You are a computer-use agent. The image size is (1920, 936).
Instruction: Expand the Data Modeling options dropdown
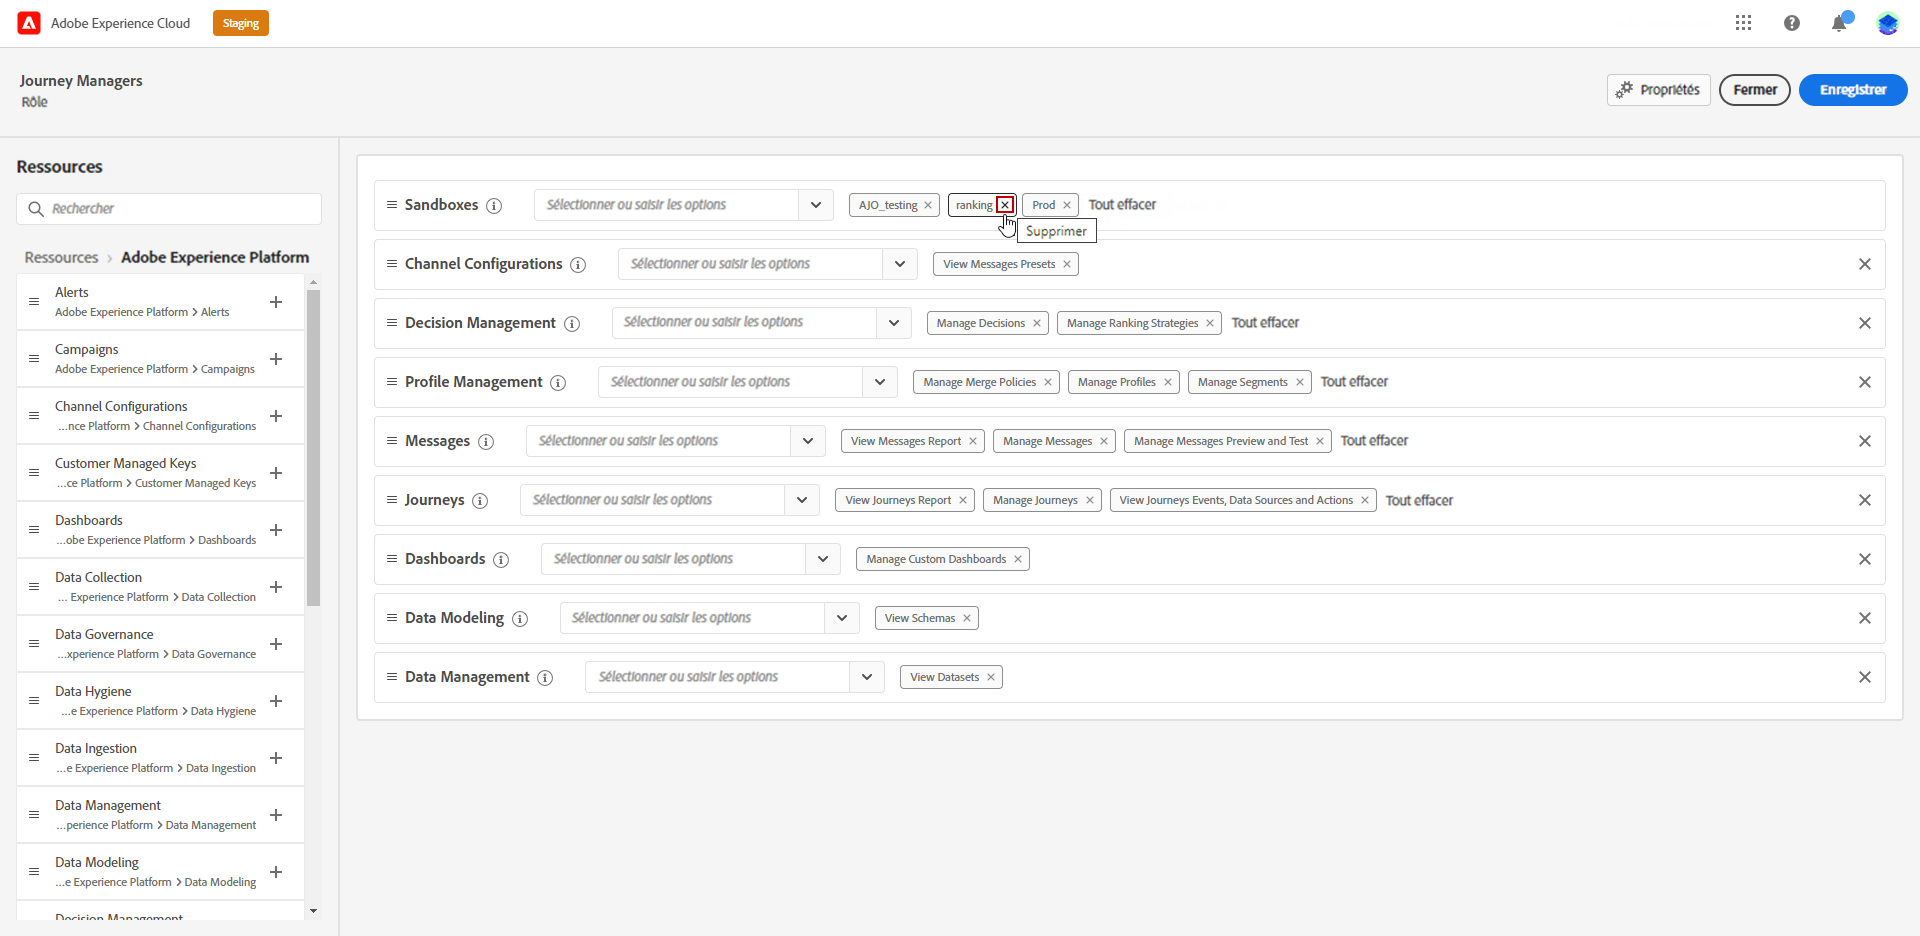coord(842,618)
